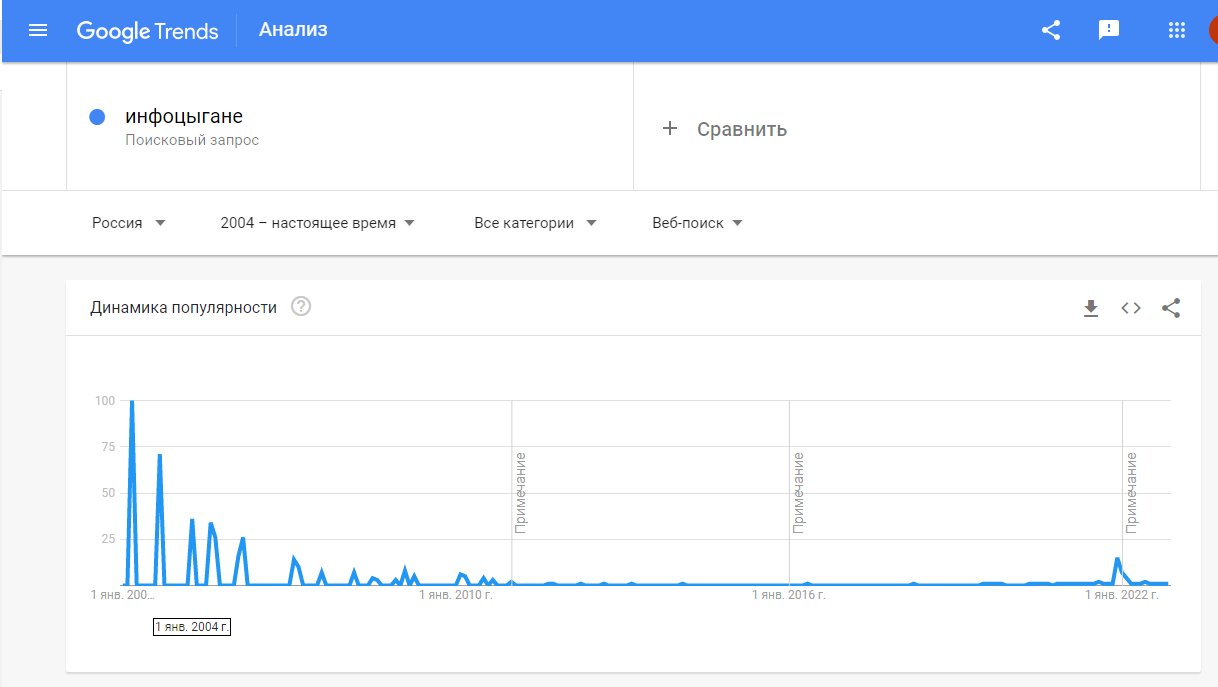
Task: Click the user account avatar
Action: coord(1209,30)
